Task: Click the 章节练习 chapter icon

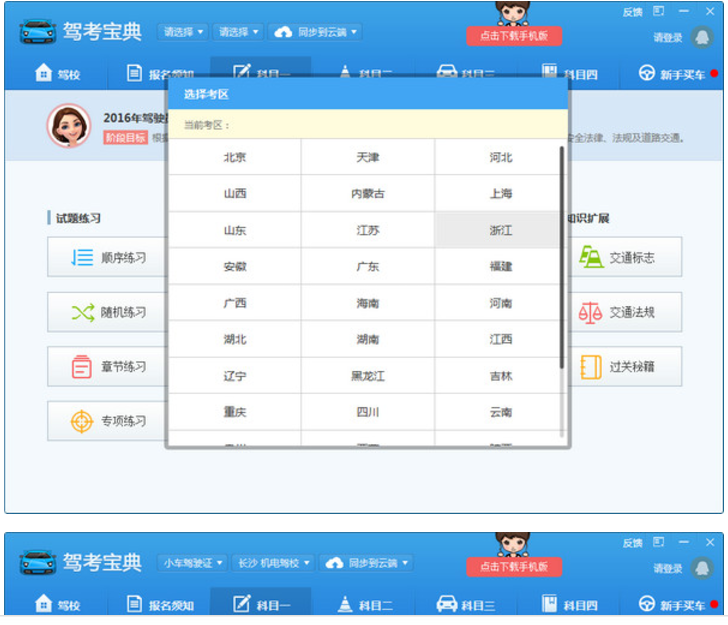Action: (82, 367)
